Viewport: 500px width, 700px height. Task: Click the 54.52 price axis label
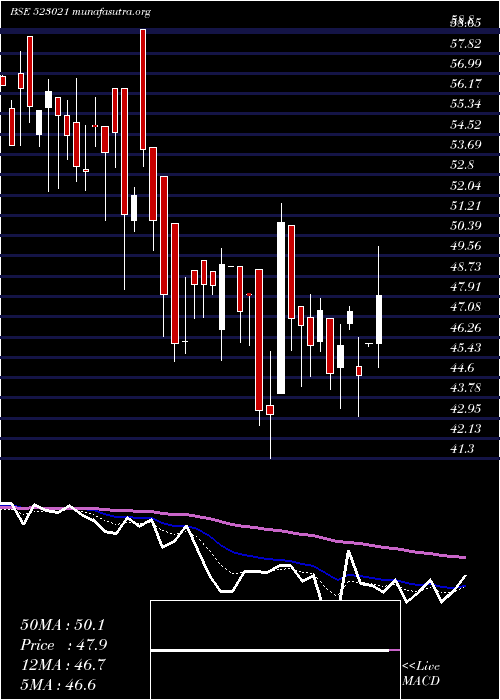coord(466,124)
